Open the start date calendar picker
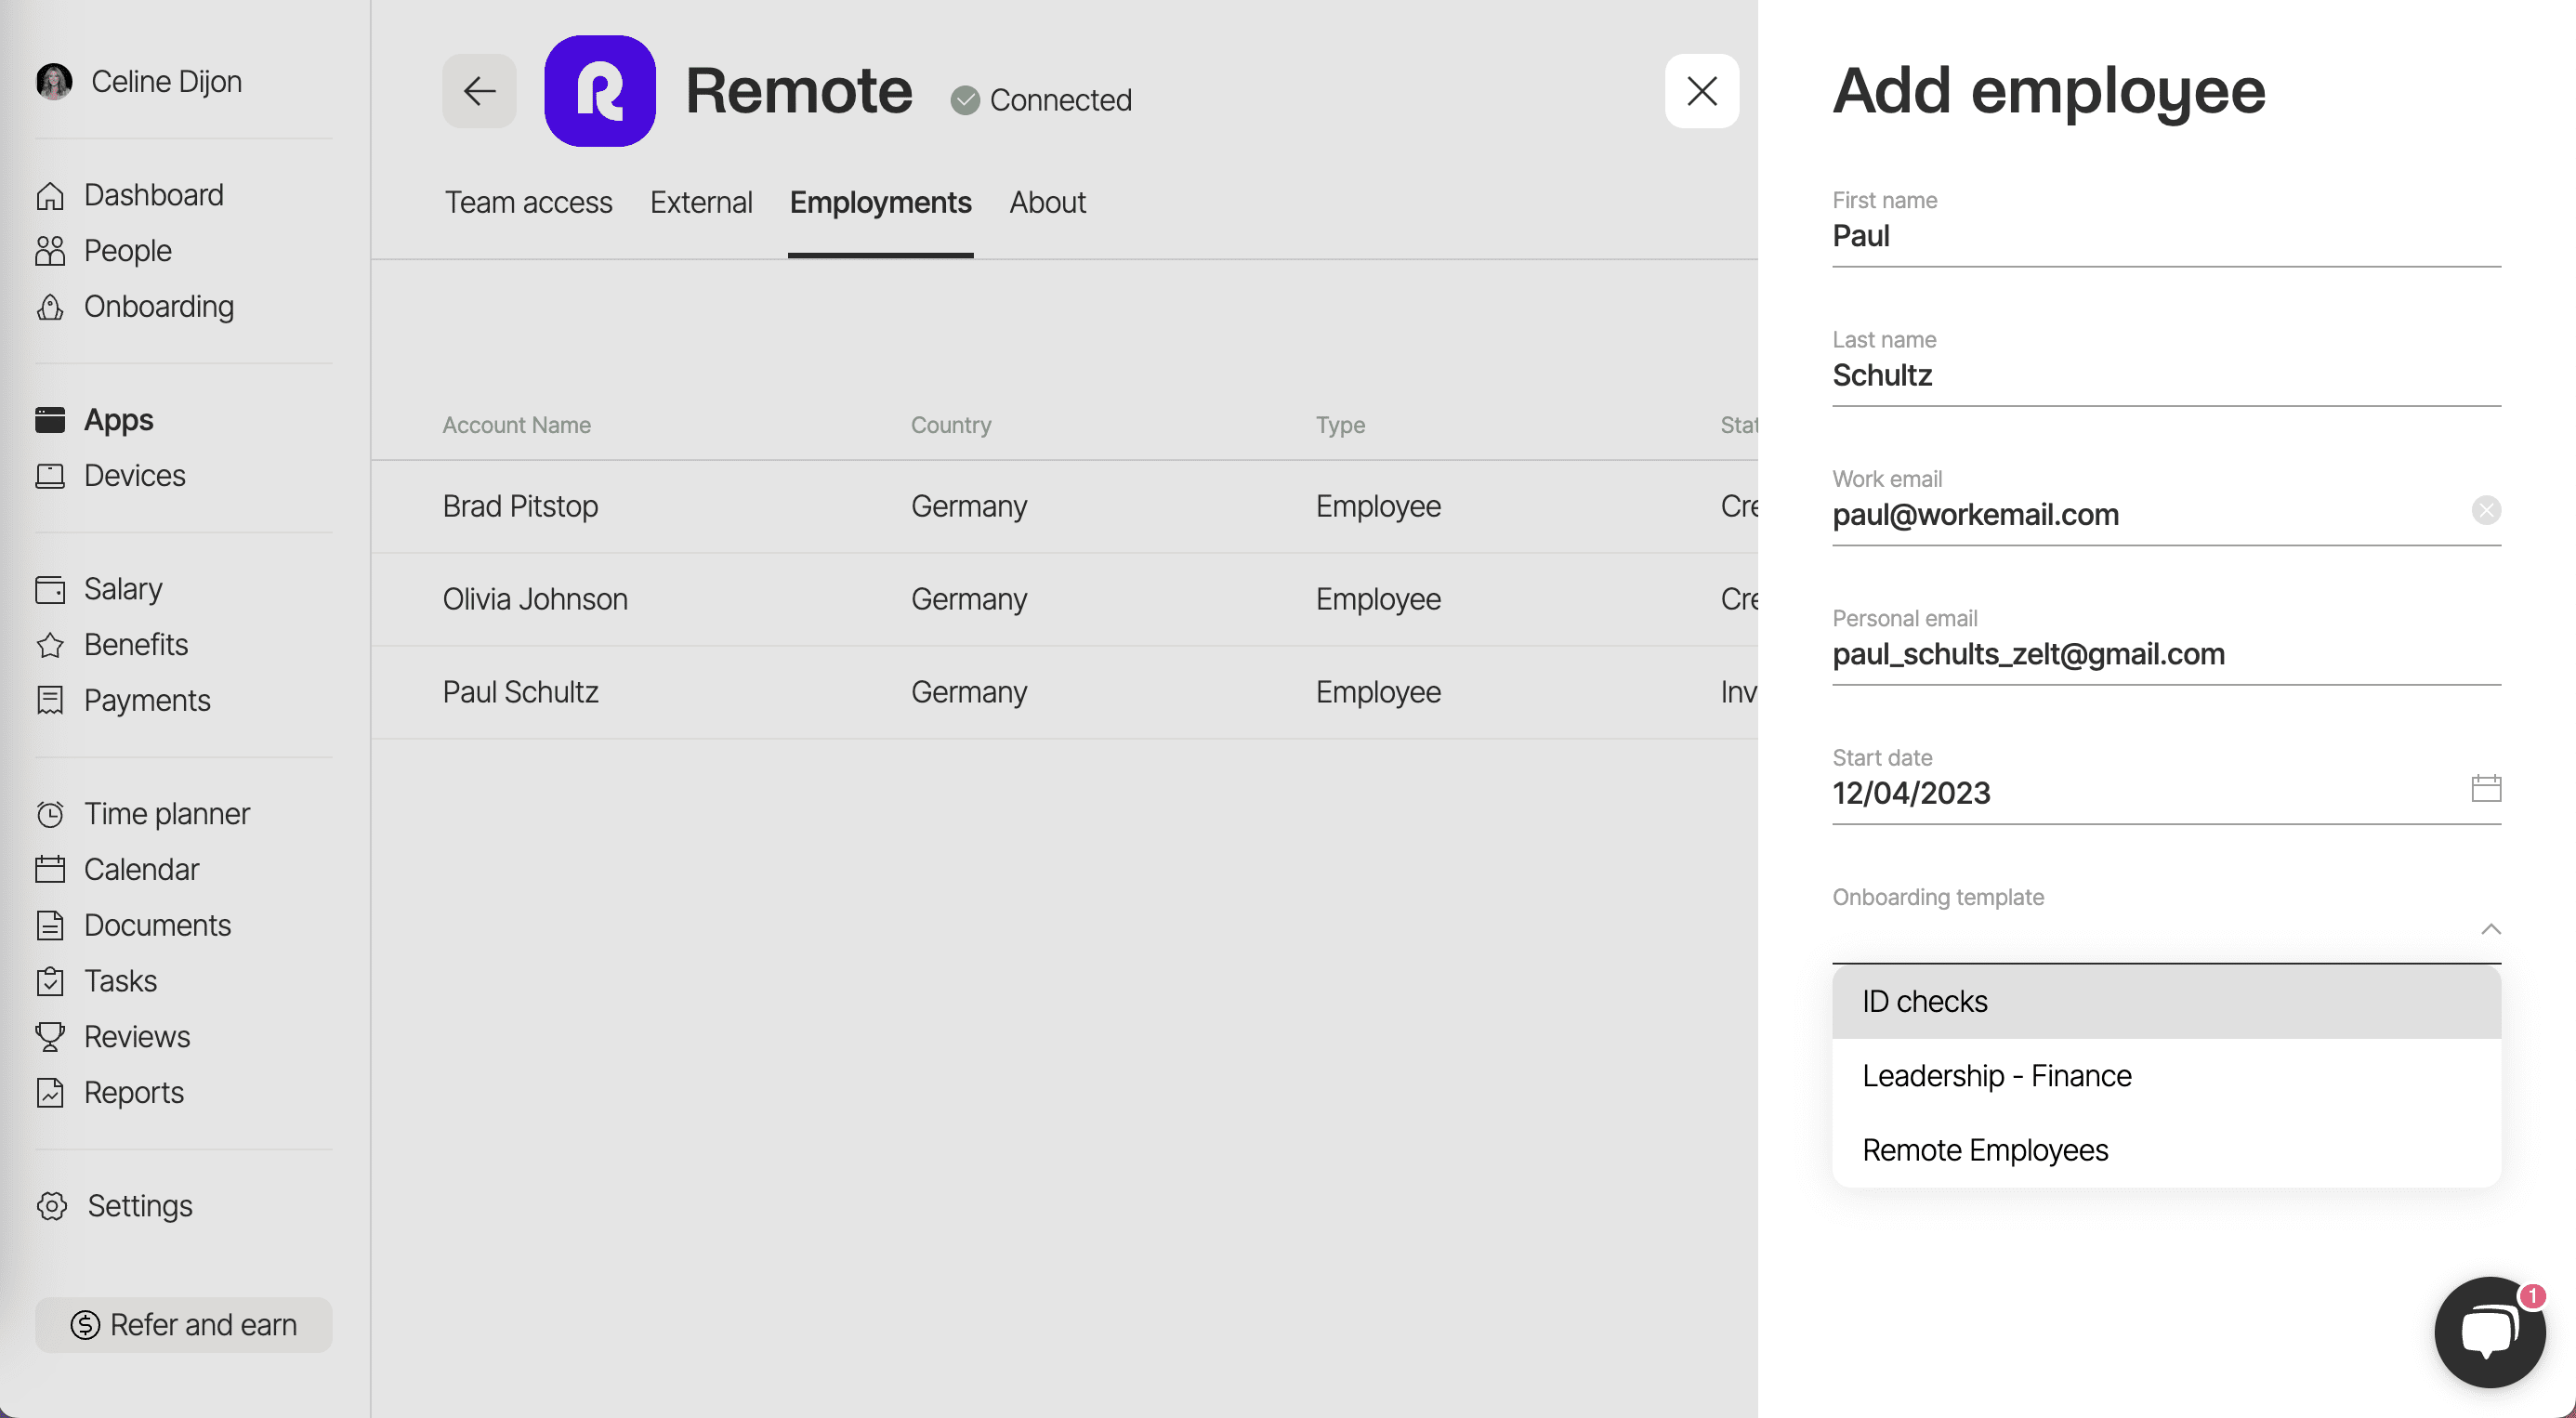Viewport: 2576px width, 1418px height. tap(2487, 788)
